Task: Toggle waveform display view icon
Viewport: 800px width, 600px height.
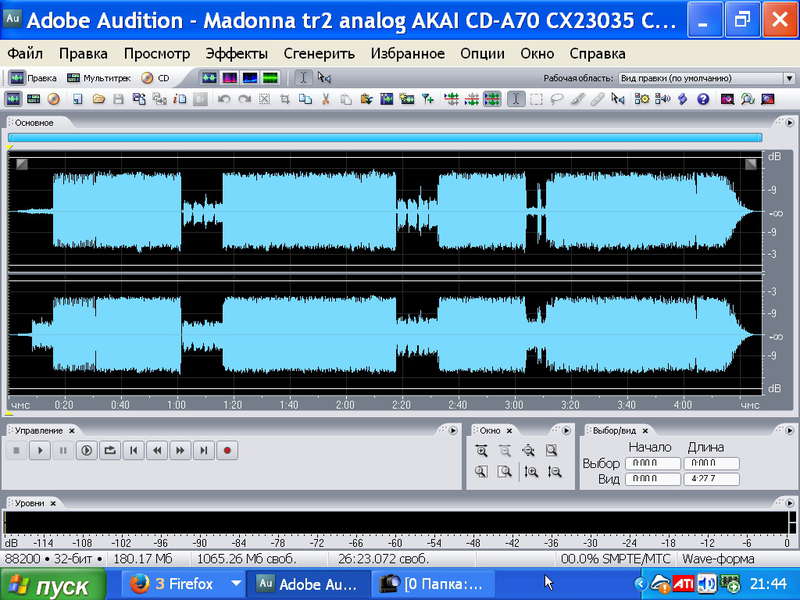Action: pos(209,78)
